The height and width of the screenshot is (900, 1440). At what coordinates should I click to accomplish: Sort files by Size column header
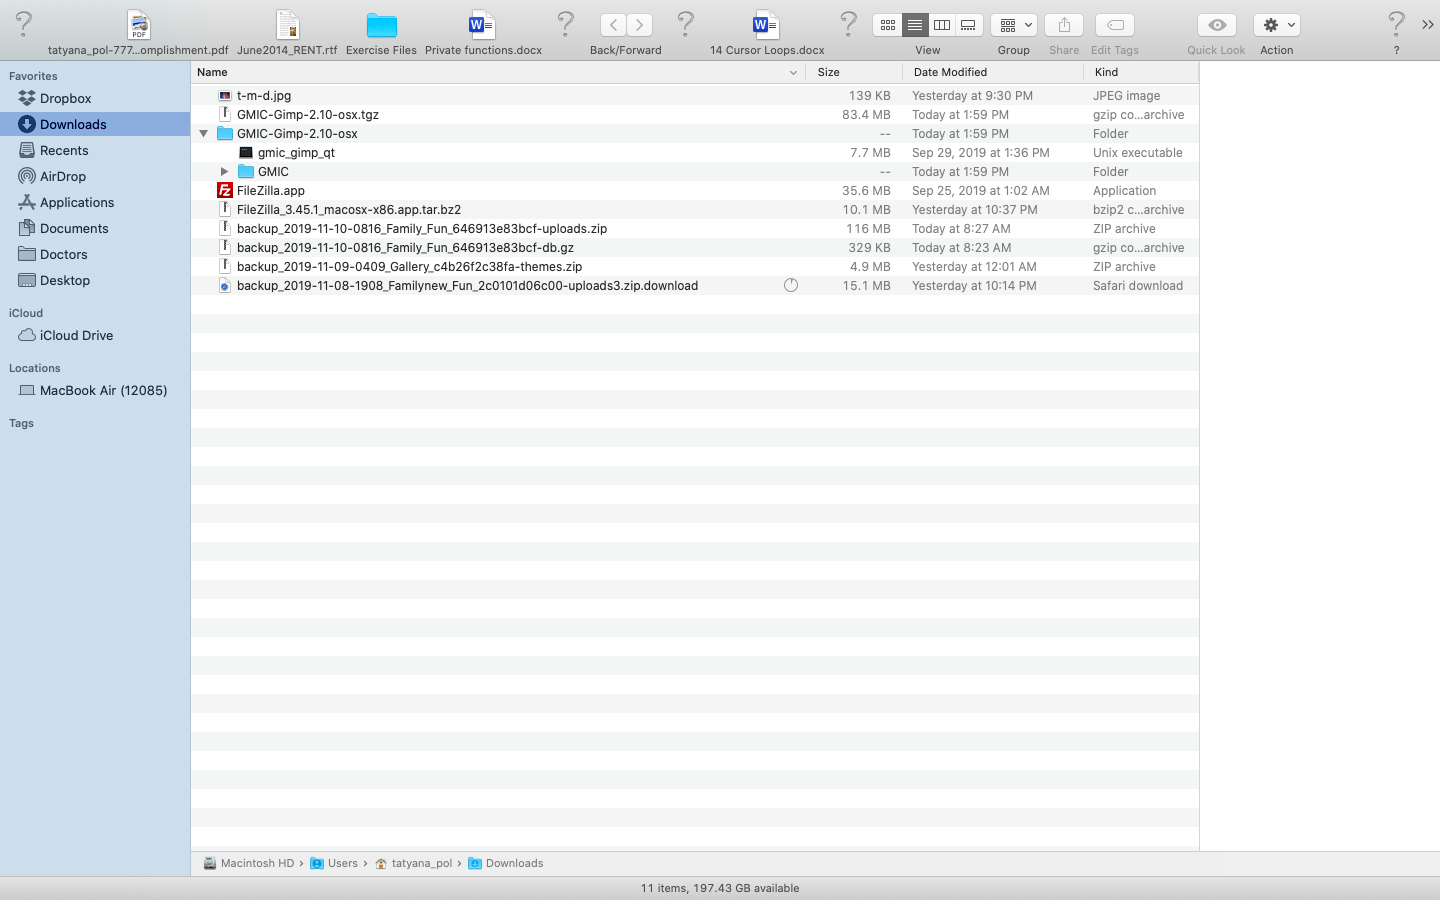[x=828, y=72]
